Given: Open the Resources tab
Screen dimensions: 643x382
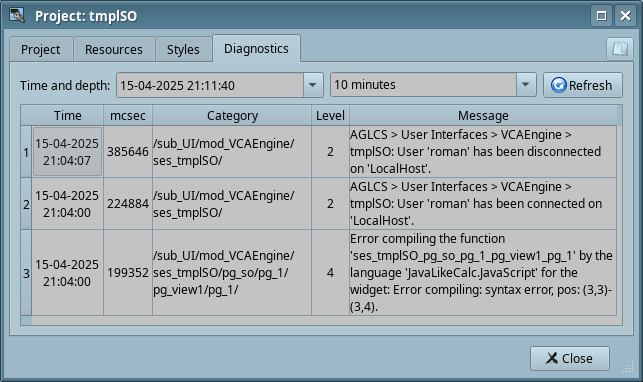Looking at the screenshot, I should click(x=114, y=49).
